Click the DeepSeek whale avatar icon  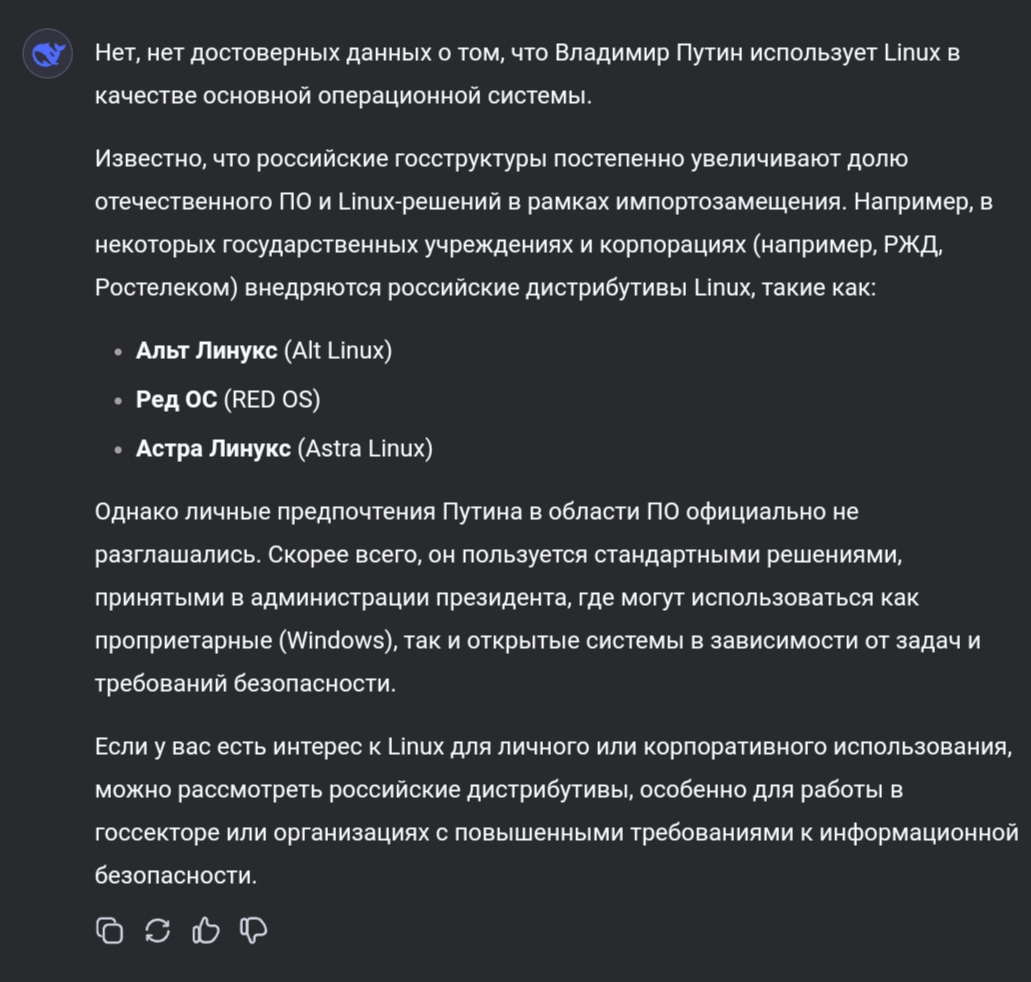click(x=47, y=54)
